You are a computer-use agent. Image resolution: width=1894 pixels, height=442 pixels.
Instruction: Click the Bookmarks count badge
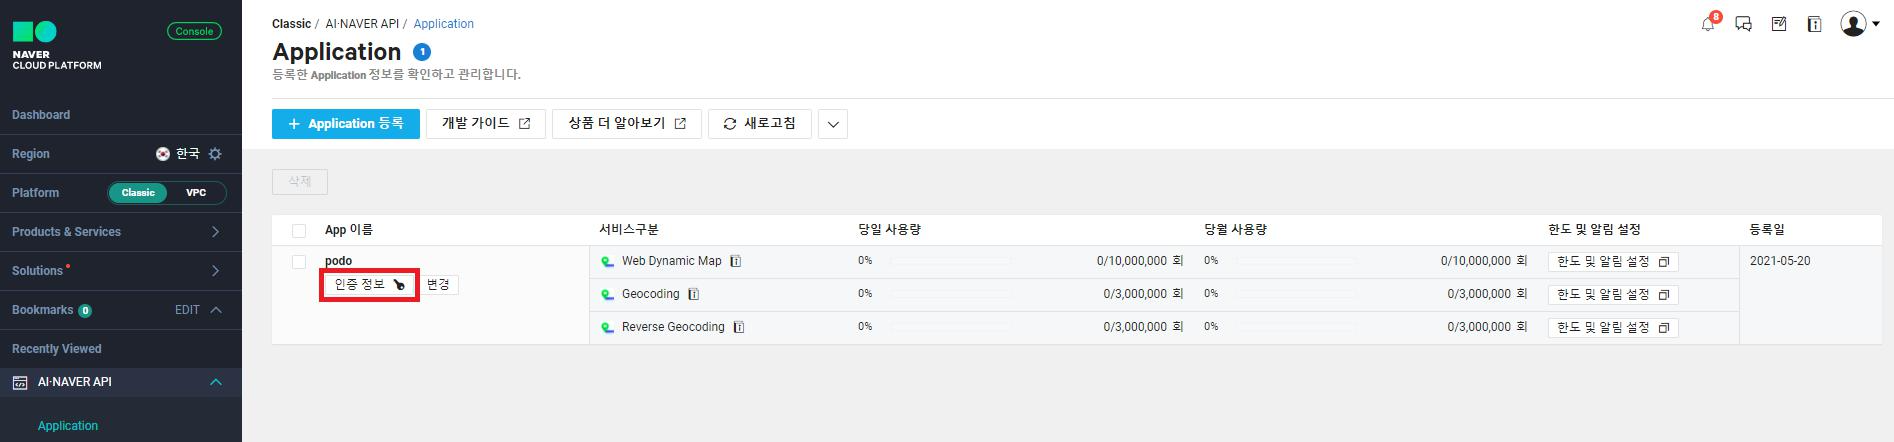click(x=85, y=311)
